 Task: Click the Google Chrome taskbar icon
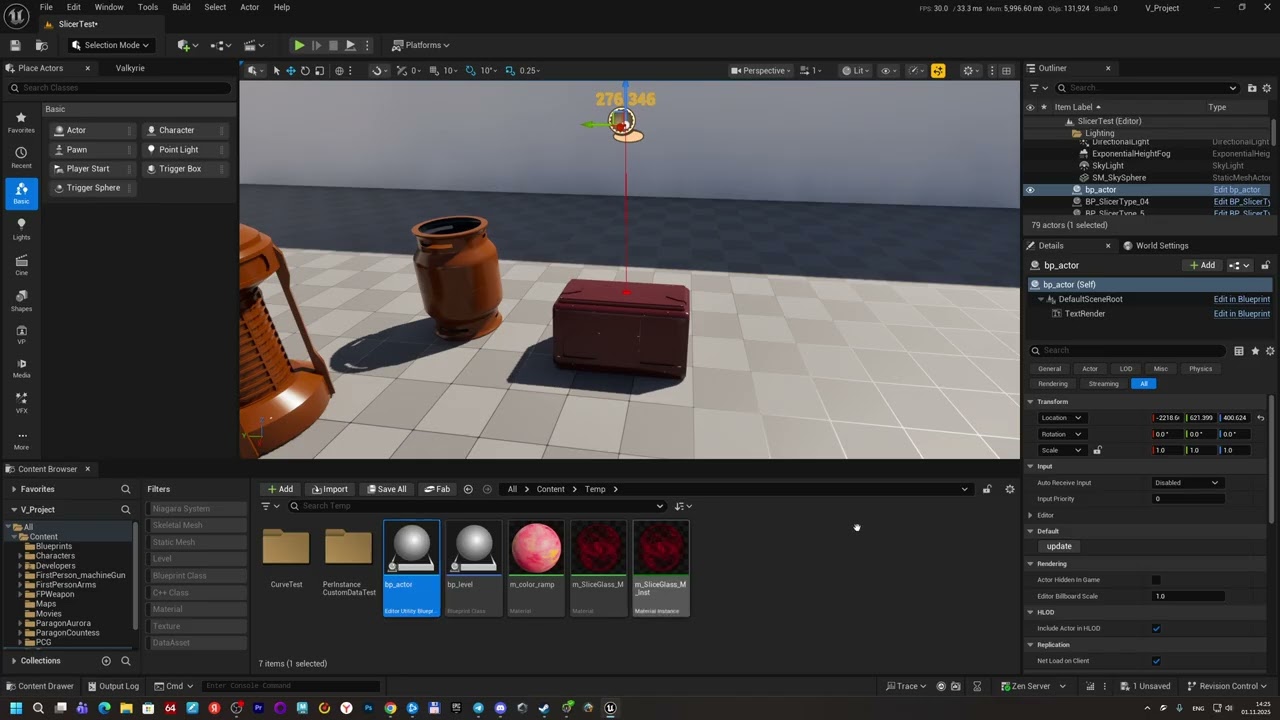coord(390,708)
